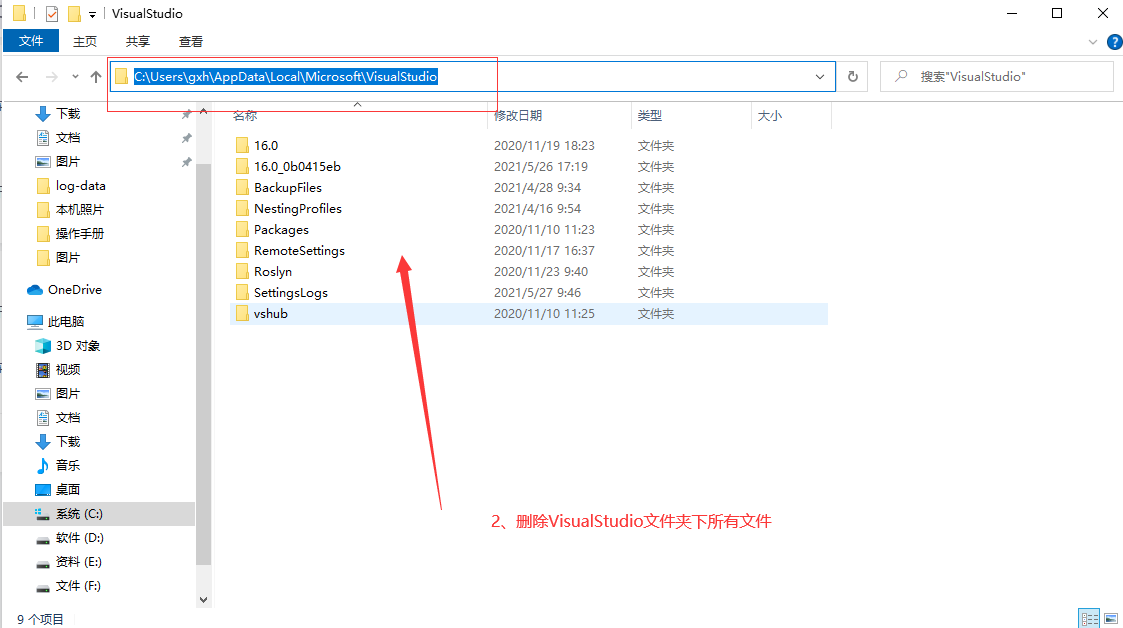The image size is (1123, 628).
Task: Open pinned 图片 in quick access
Action: pos(68,162)
